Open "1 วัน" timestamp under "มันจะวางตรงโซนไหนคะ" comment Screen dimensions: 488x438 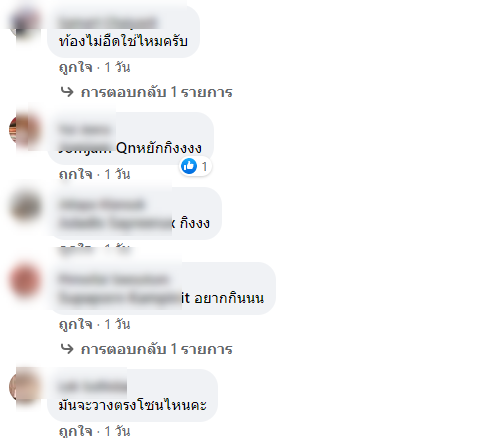pos(117,431)
